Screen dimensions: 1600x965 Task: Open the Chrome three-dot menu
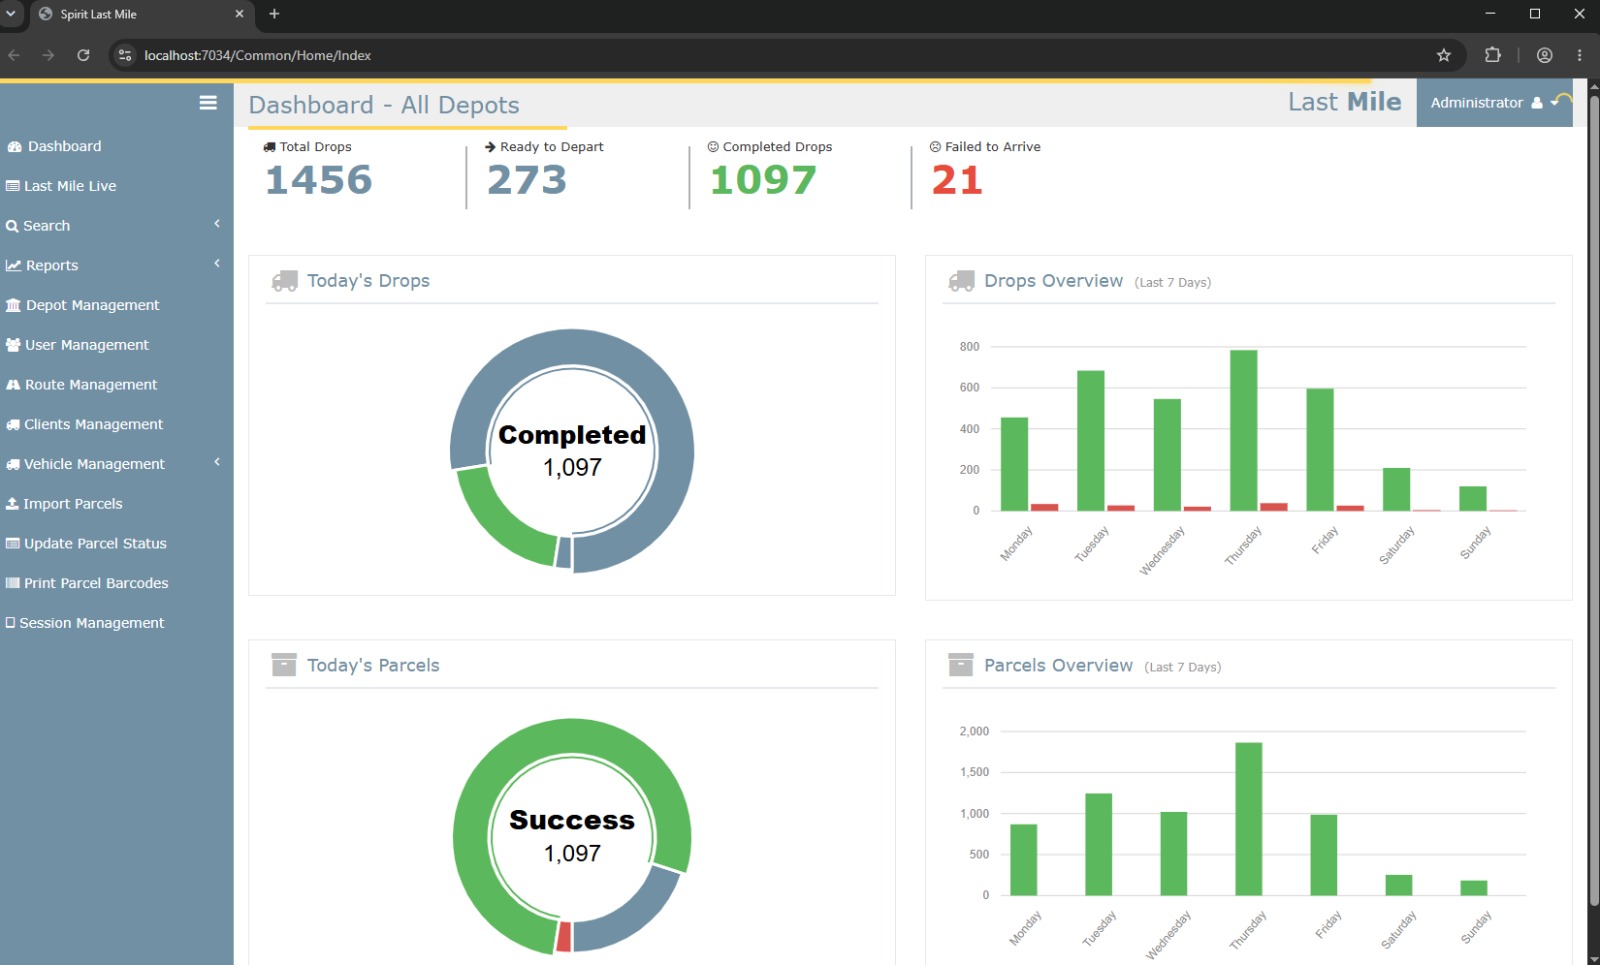click(x=1580, y=55)
